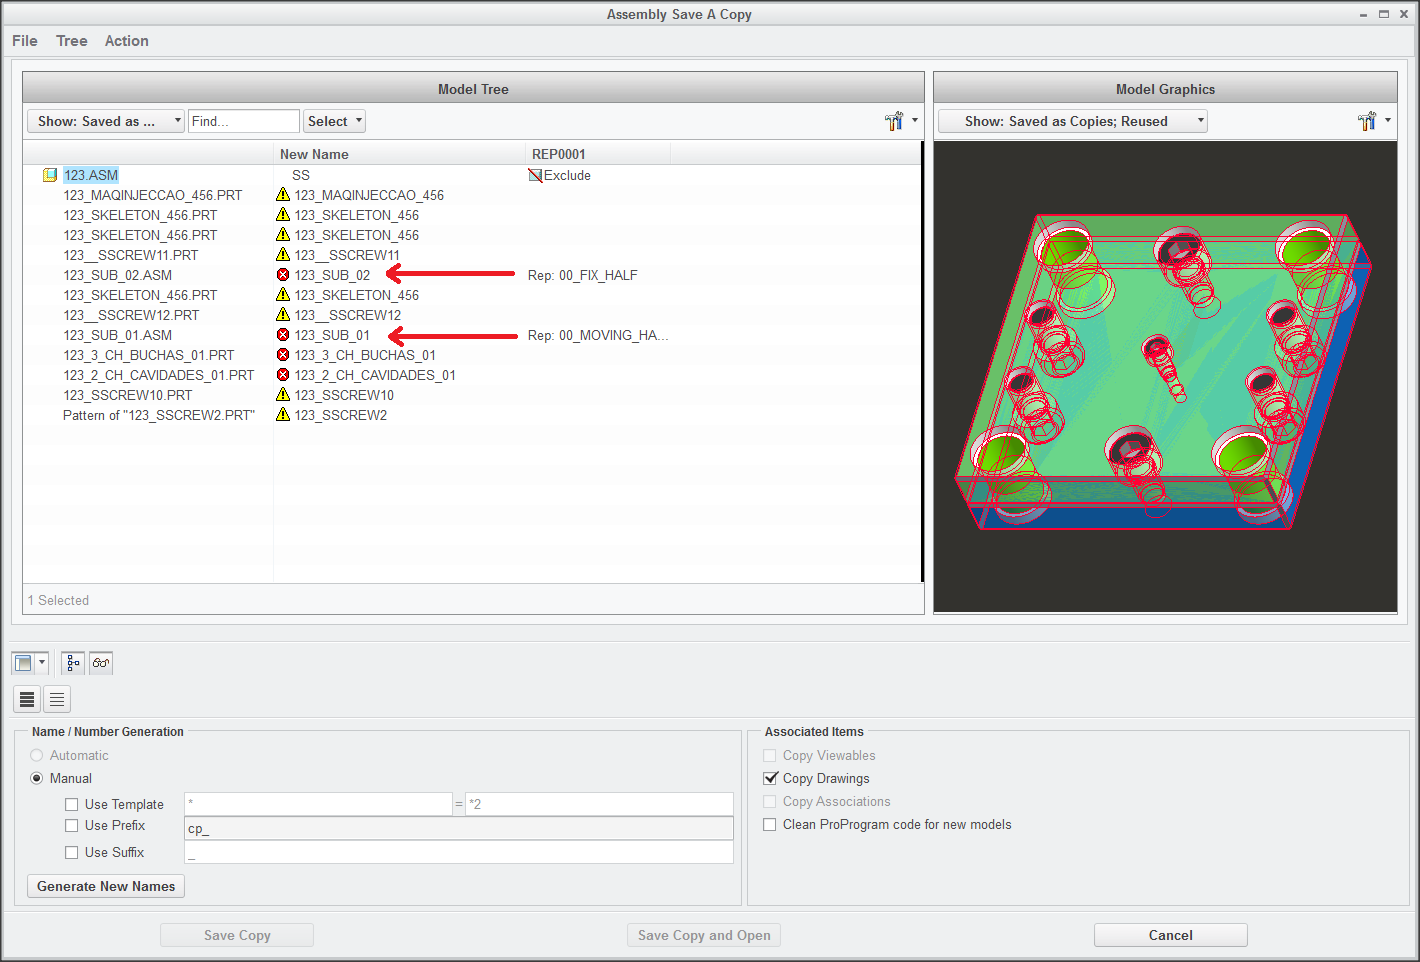The width and height of the screenshot is (1420, 962).
Task: Open Model Tree settings tool icon
Action: coord(894,121)
